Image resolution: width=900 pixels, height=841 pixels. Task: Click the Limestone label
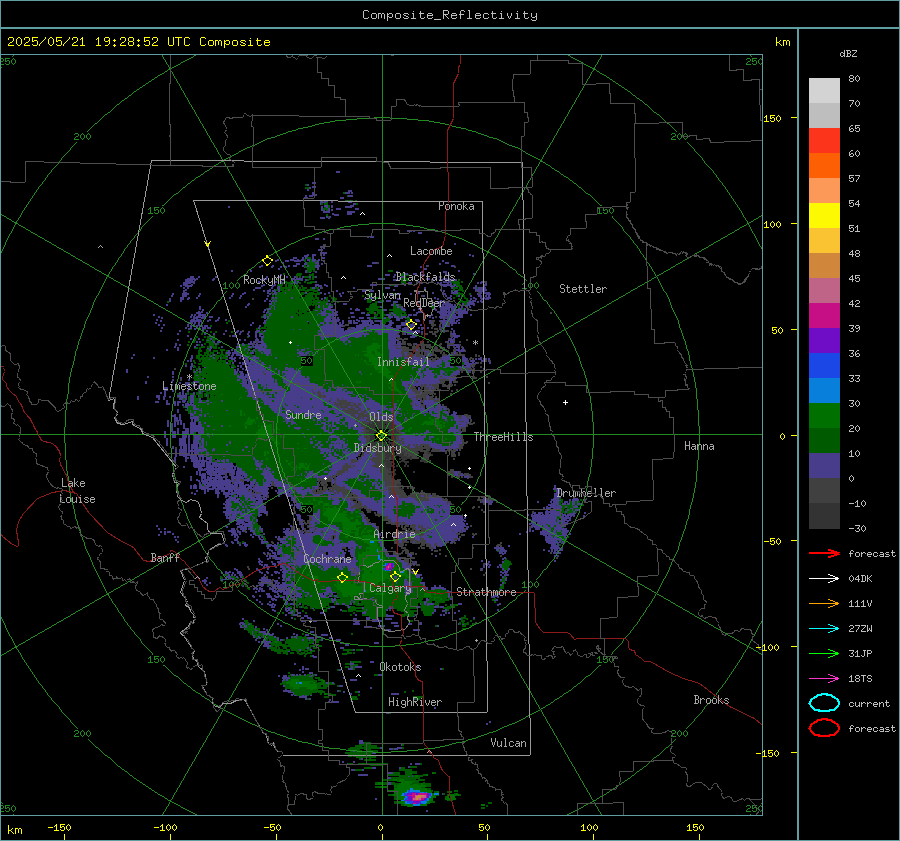click(x=189, y=386)
